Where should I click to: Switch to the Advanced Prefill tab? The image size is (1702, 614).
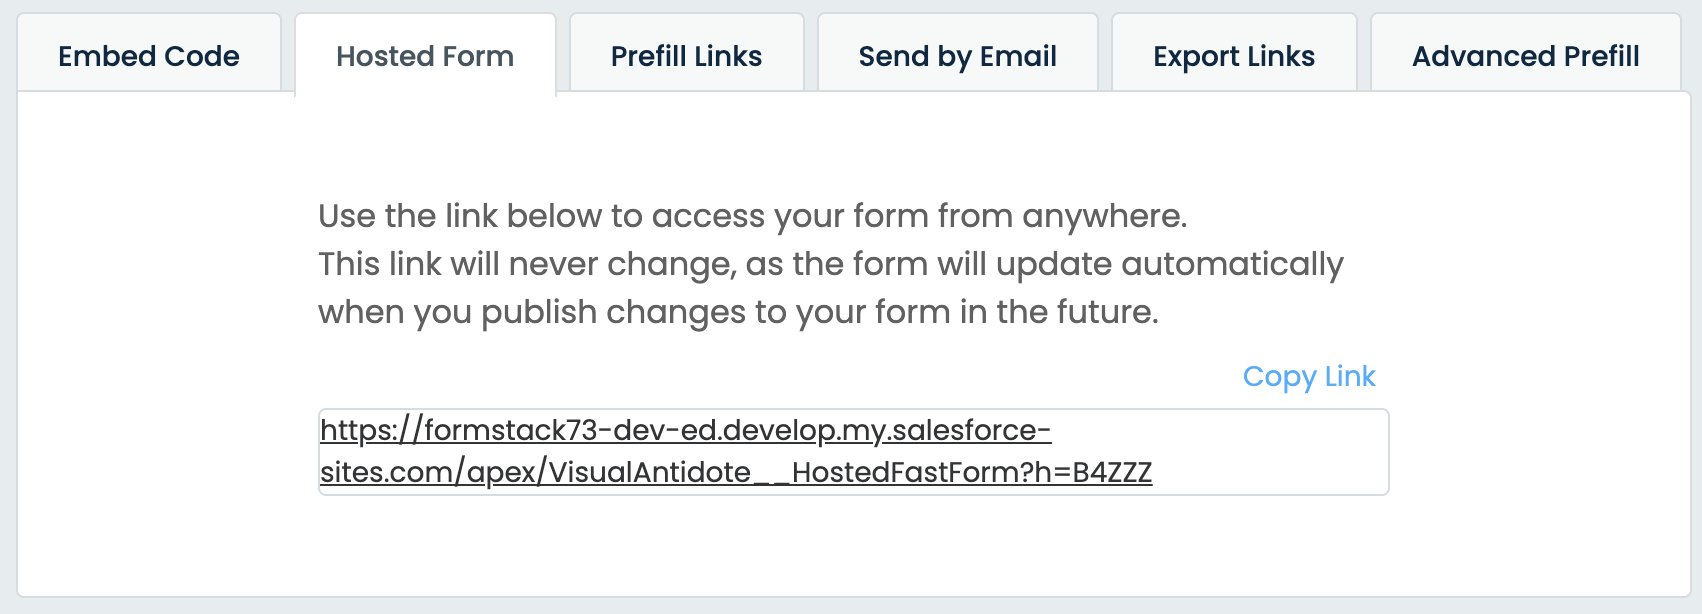(1525, 56)
